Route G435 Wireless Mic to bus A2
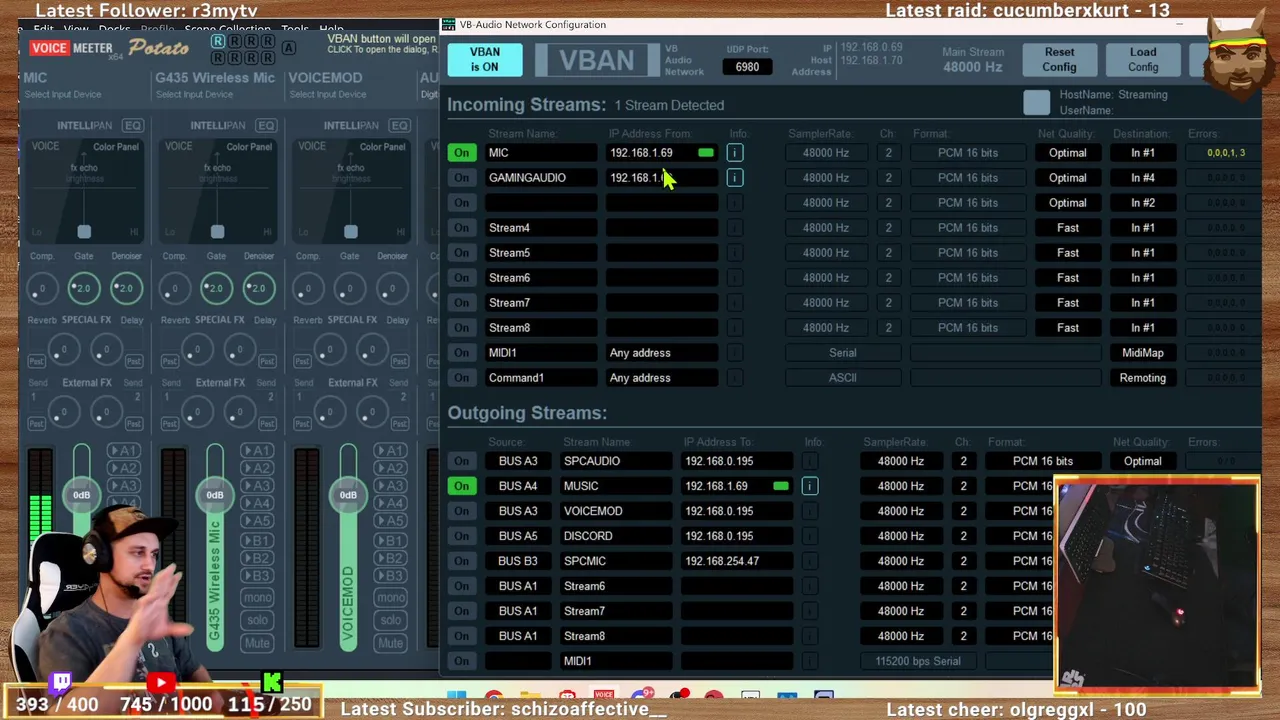1280x720 pixels. coord(257,469)
